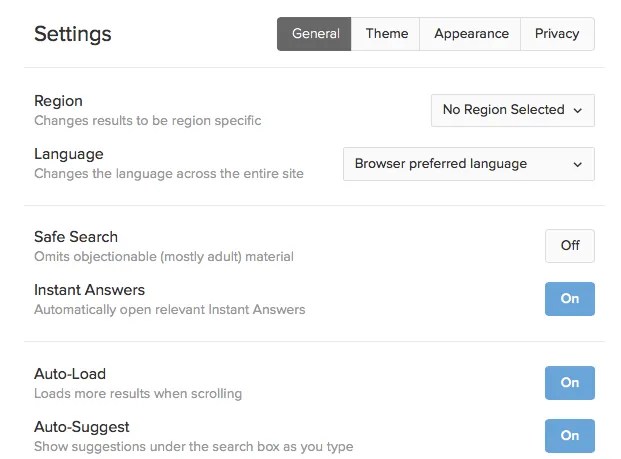621x459 pixels.
Task: Click the Safe Search label text
Action: tap(76, 237)
